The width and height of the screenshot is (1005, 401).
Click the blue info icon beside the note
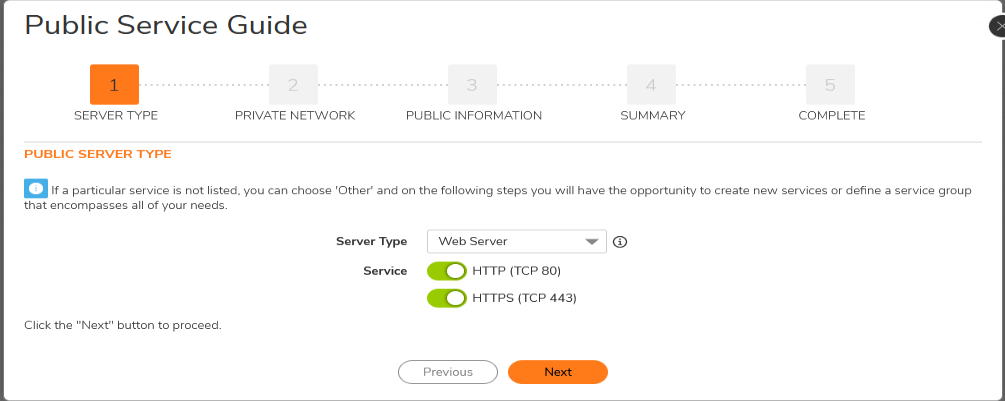coord(36,189)
